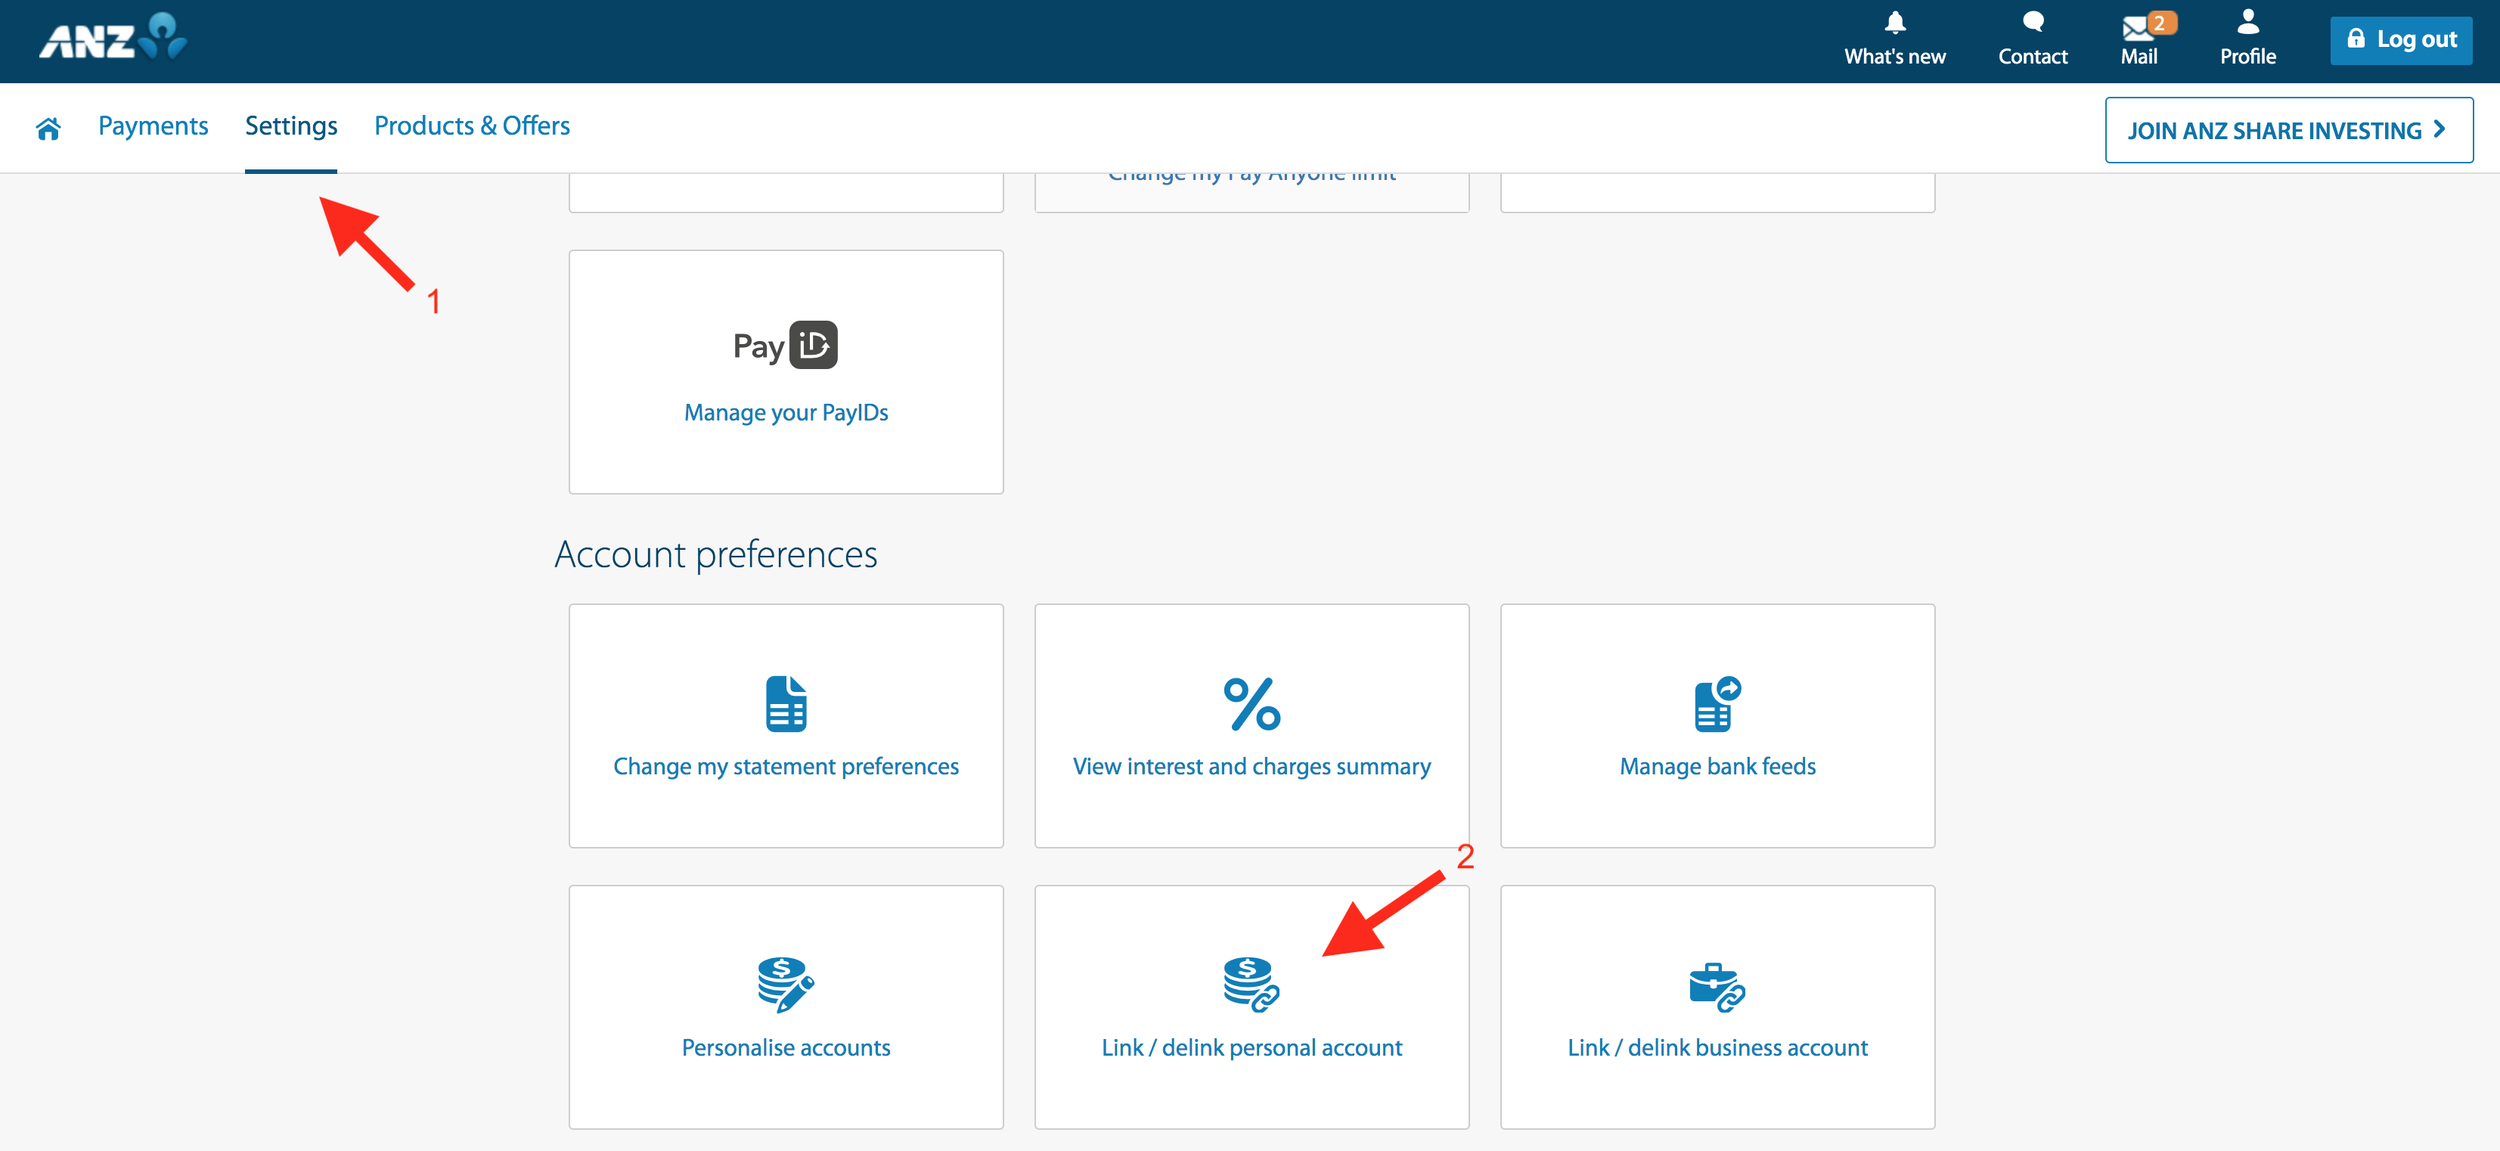Click the briefcase icon for business account
Image resolution: width=2500 pixels, height=1151 pixels.
pos(1716,988)
